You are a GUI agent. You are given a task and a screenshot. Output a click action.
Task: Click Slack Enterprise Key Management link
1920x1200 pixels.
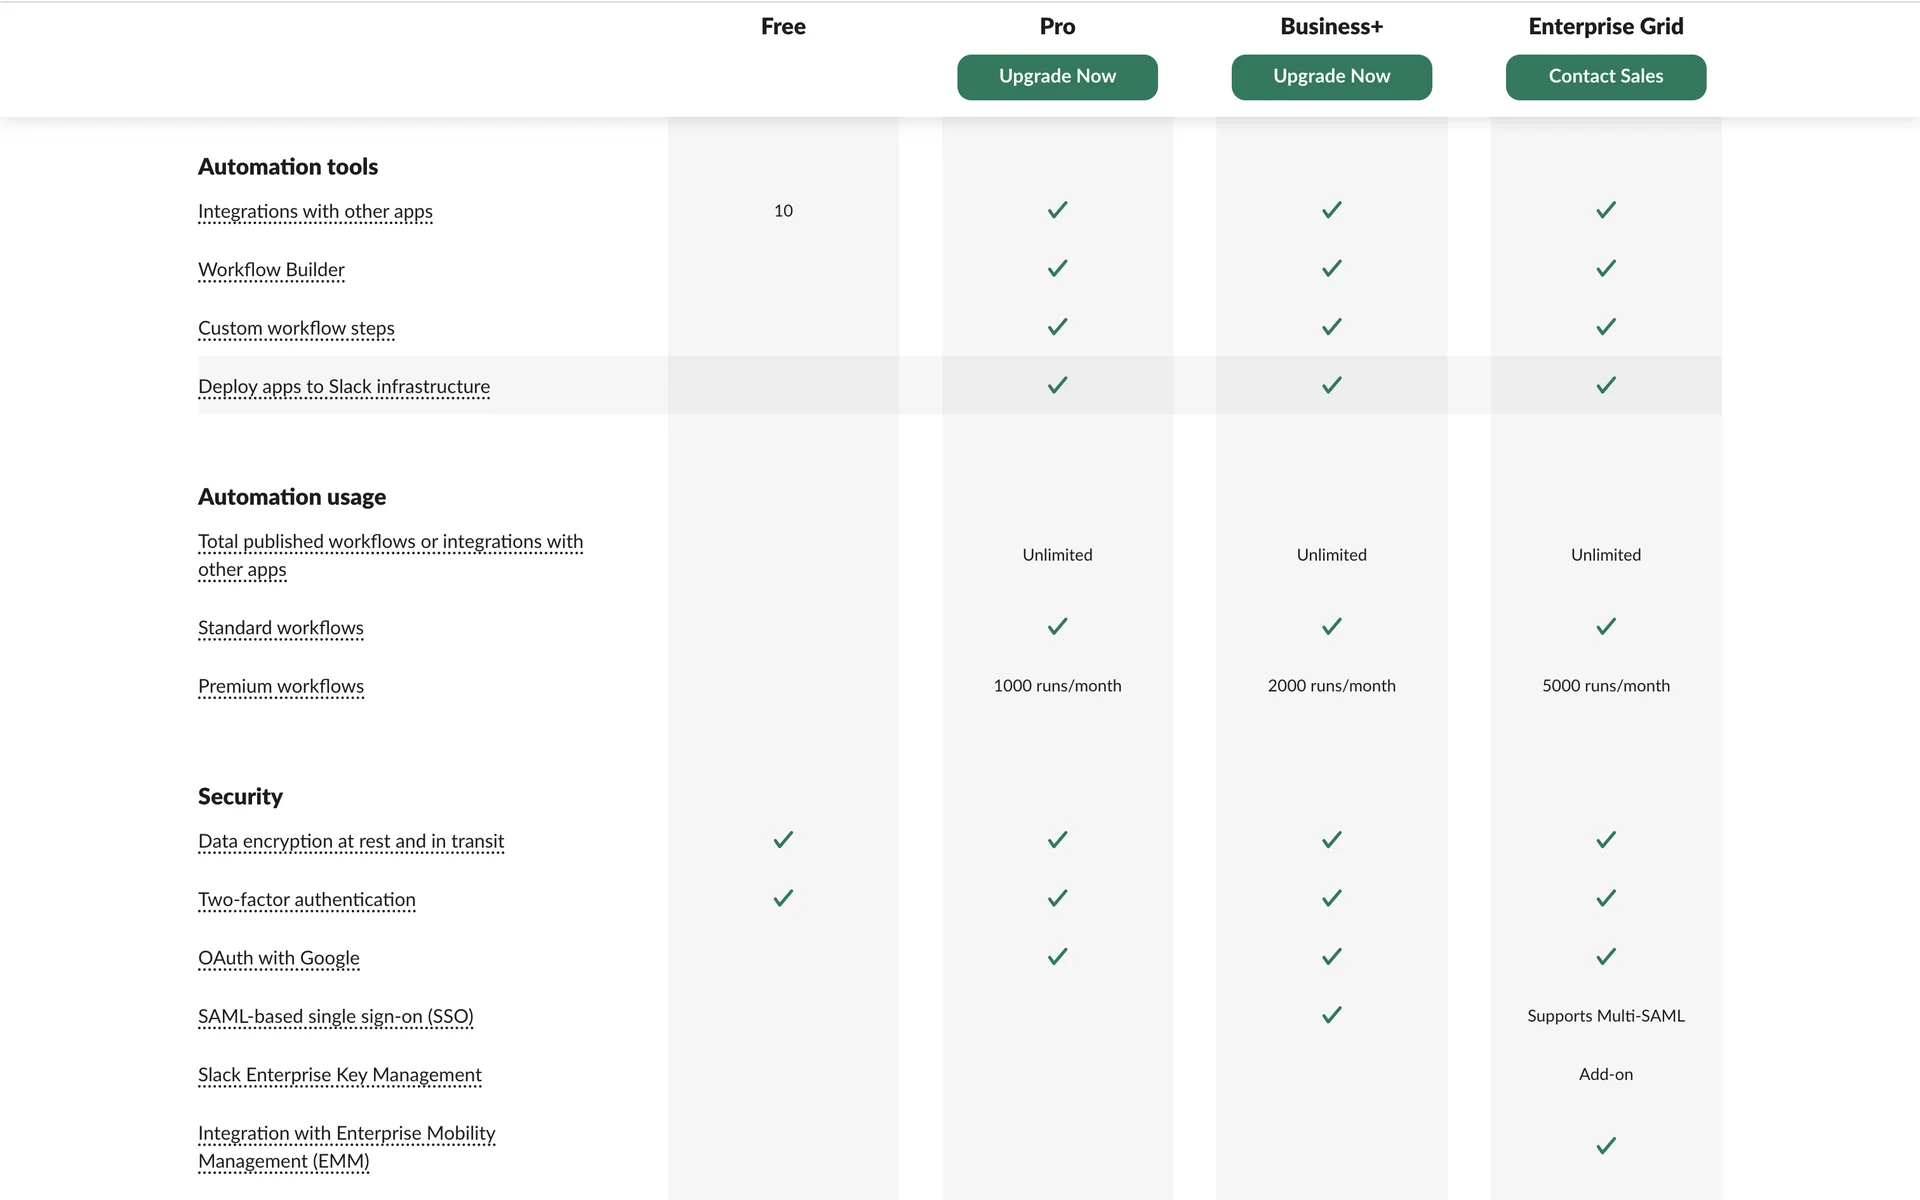pyautogui.click(x=340, y=1075)
